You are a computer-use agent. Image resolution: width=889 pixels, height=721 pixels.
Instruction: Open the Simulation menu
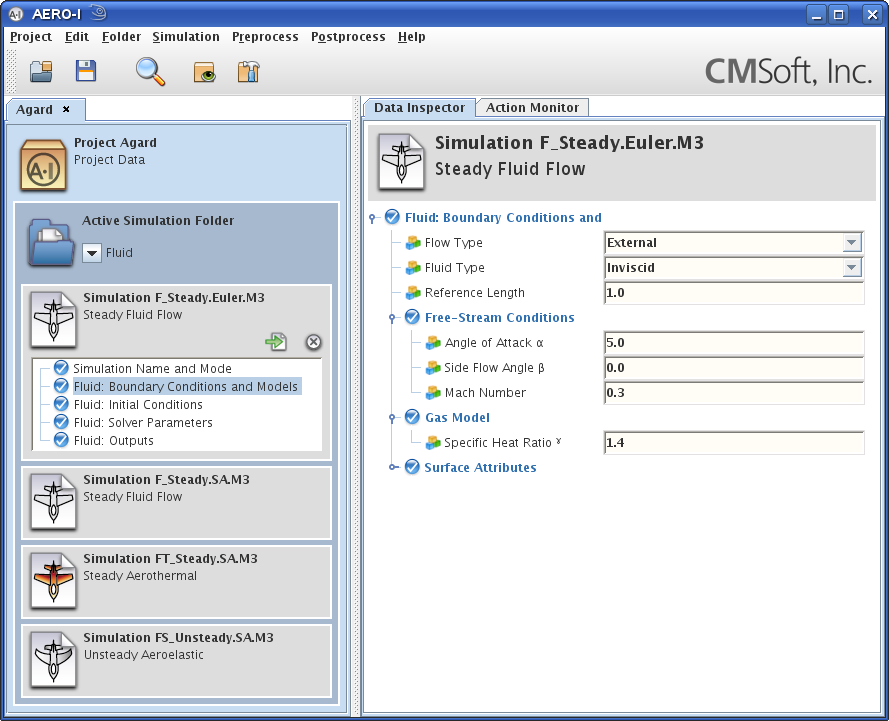pos(186,37)
